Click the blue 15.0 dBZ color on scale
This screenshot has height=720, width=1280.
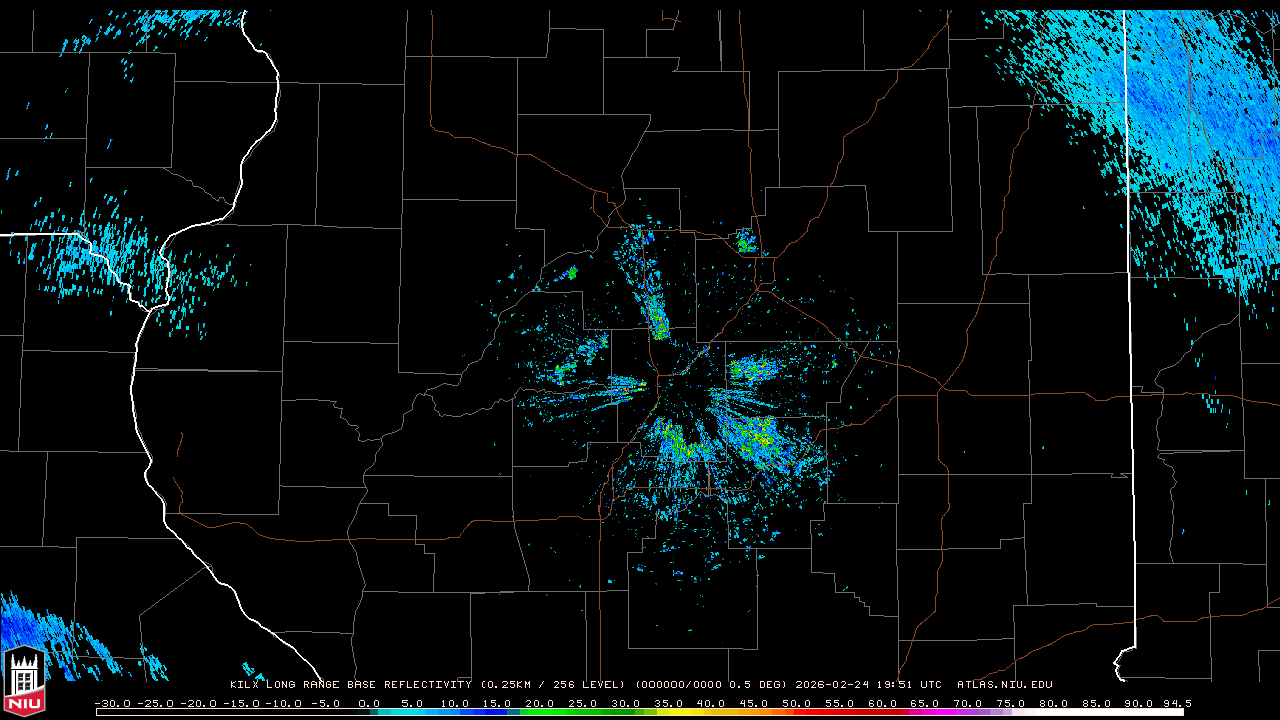[497, 712]
